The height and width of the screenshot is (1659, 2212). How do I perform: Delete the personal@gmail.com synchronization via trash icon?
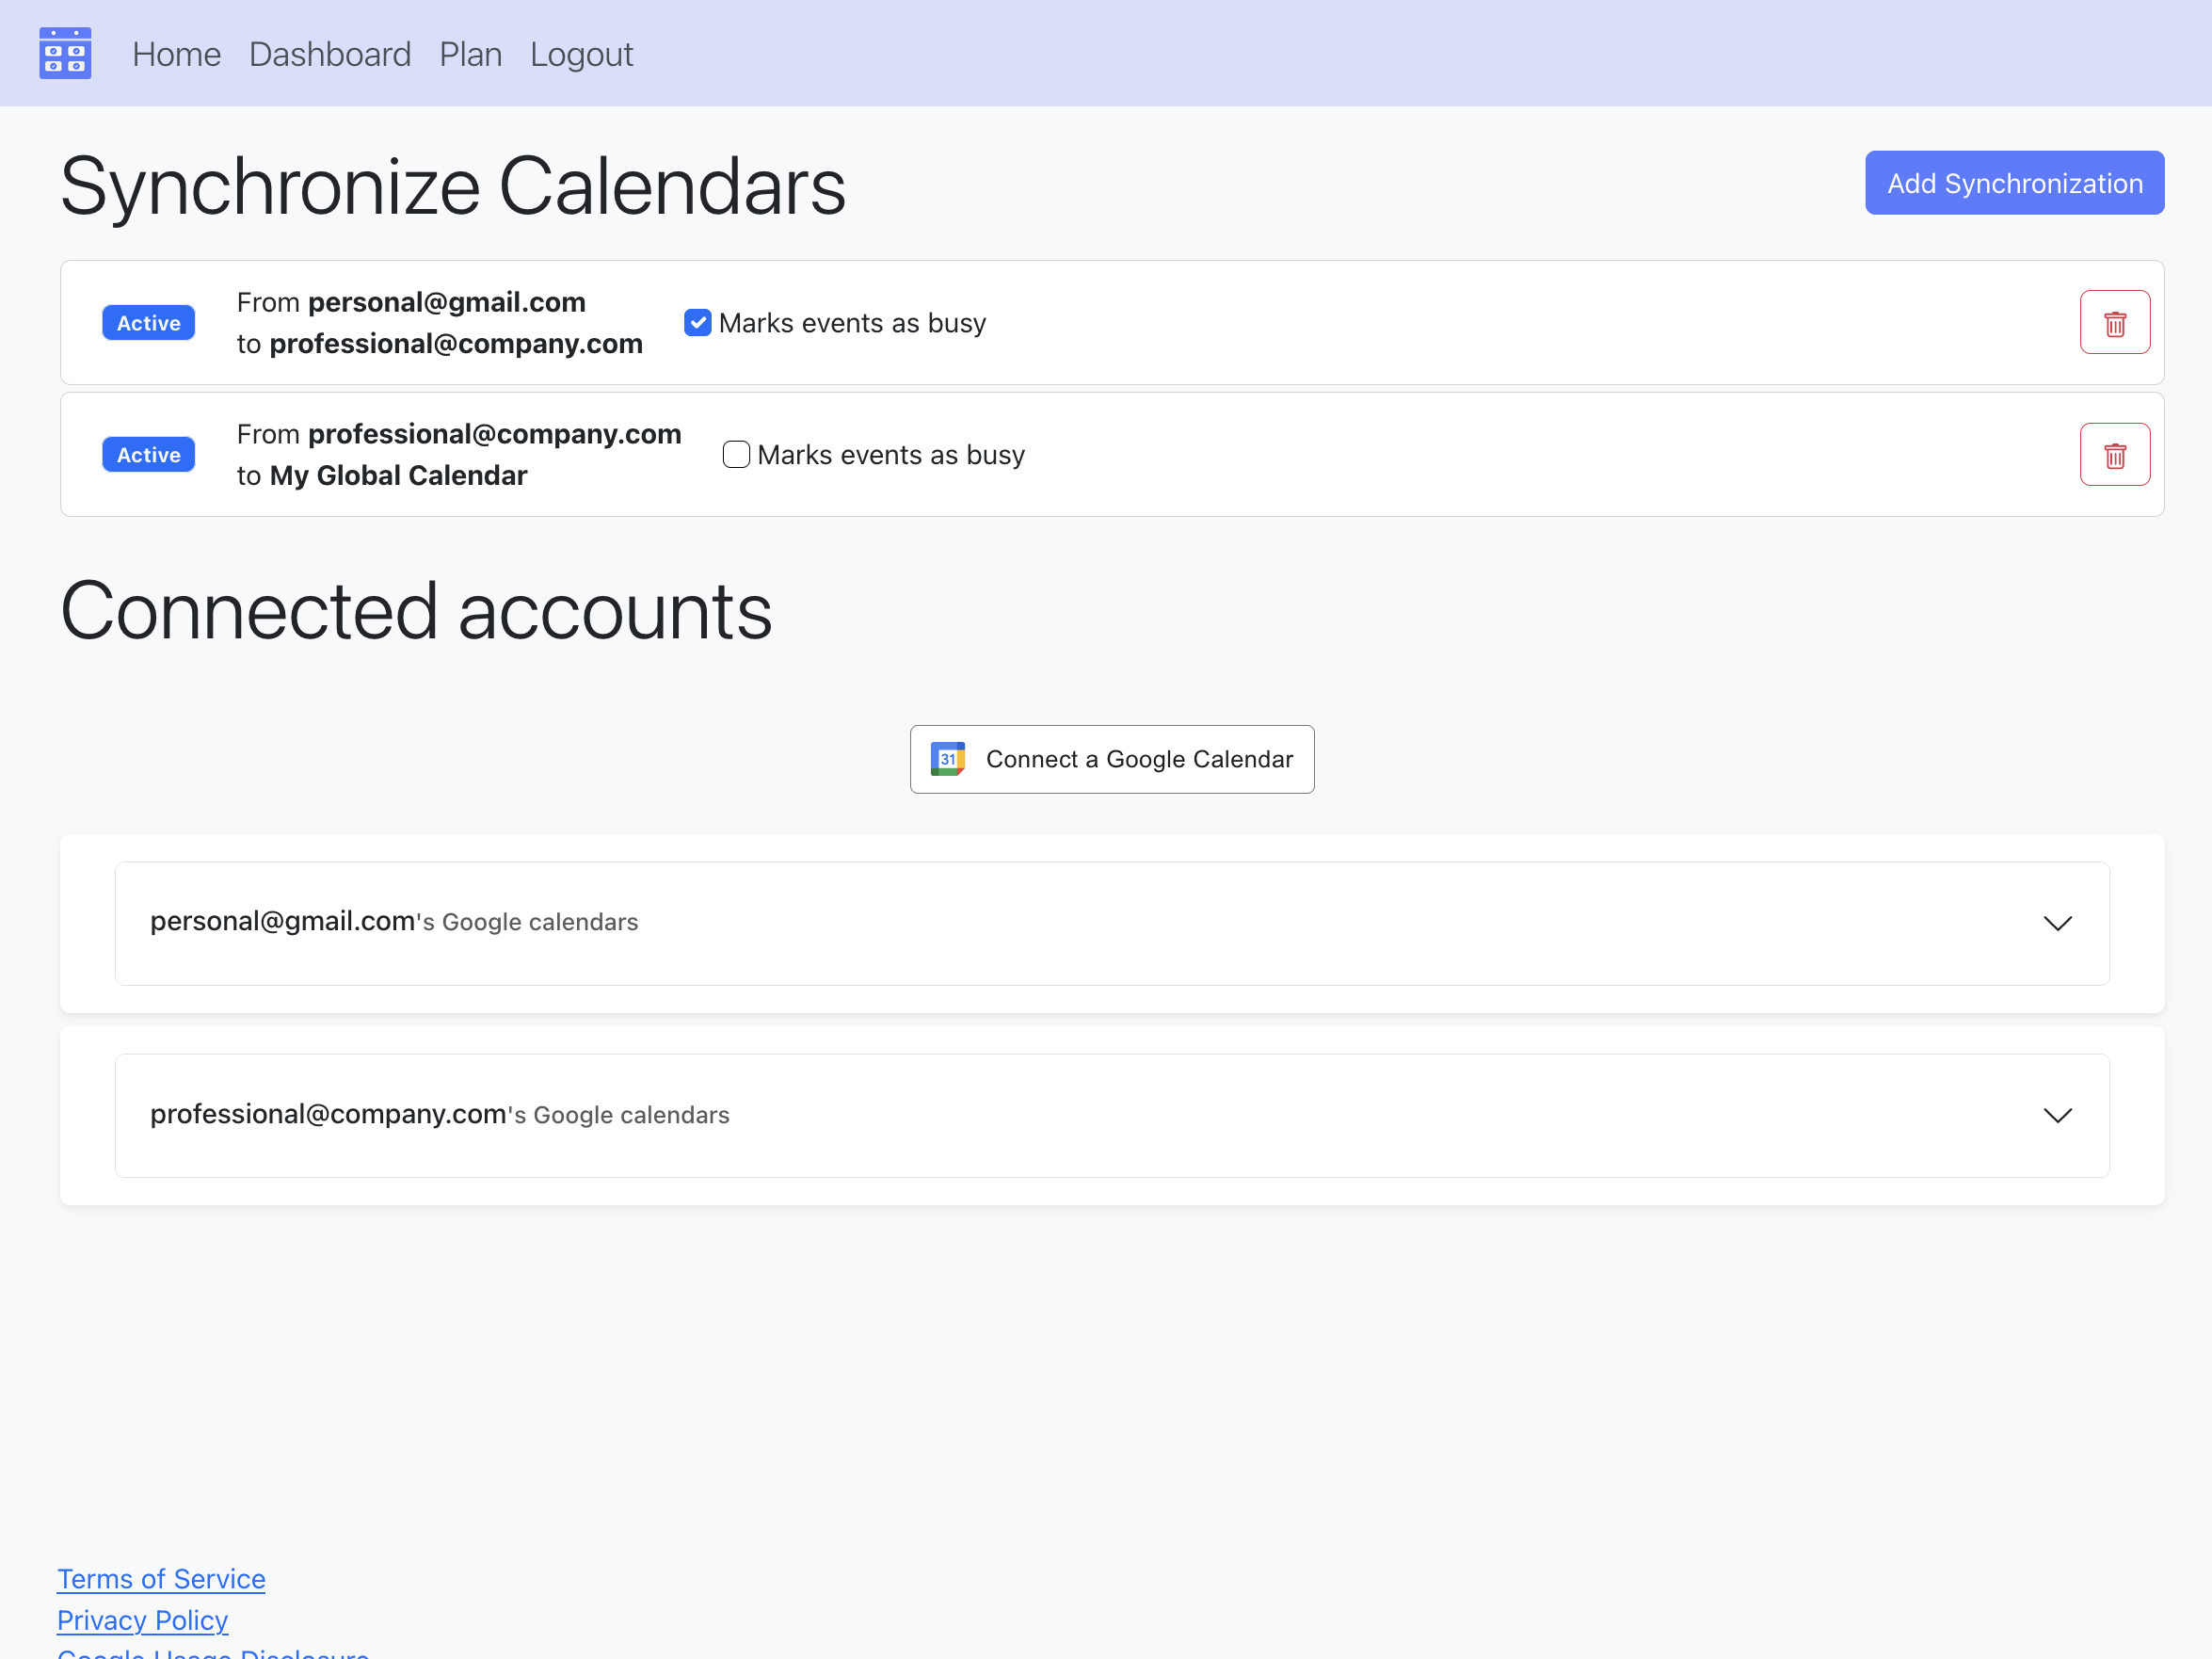click(x=2114, y=323)
